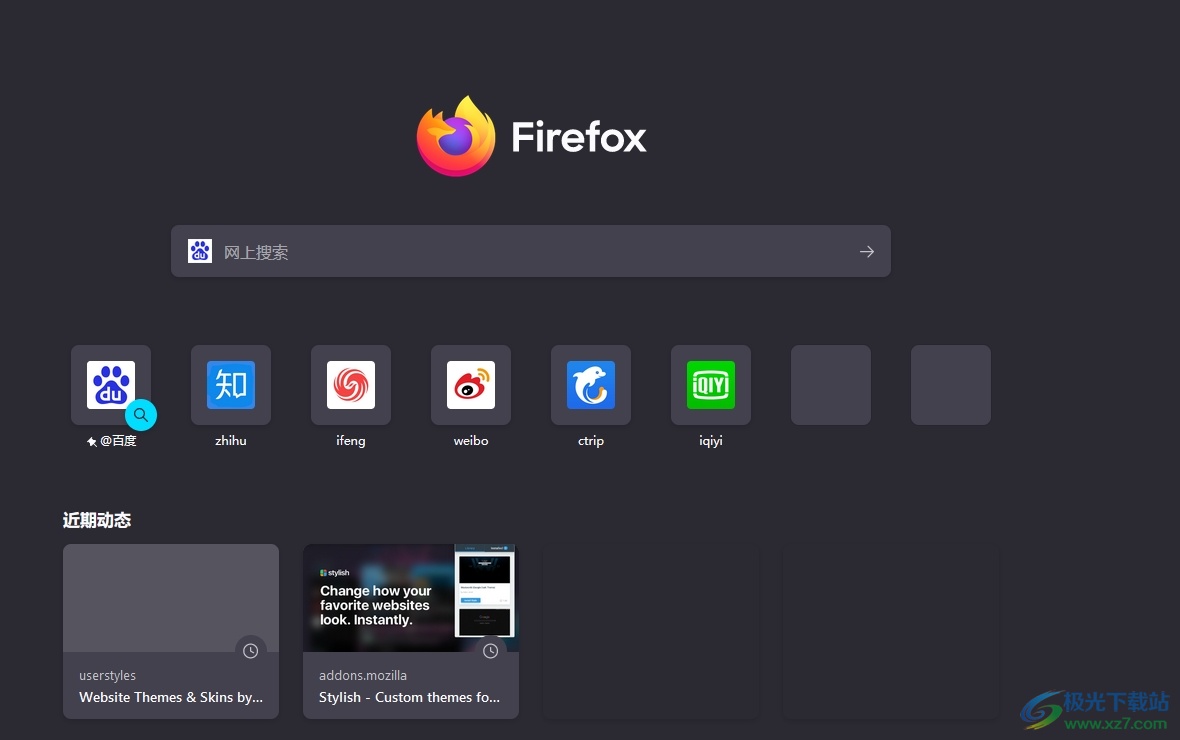
Task: Open the Baidu shortcut tile
Action: click(111, 385)
